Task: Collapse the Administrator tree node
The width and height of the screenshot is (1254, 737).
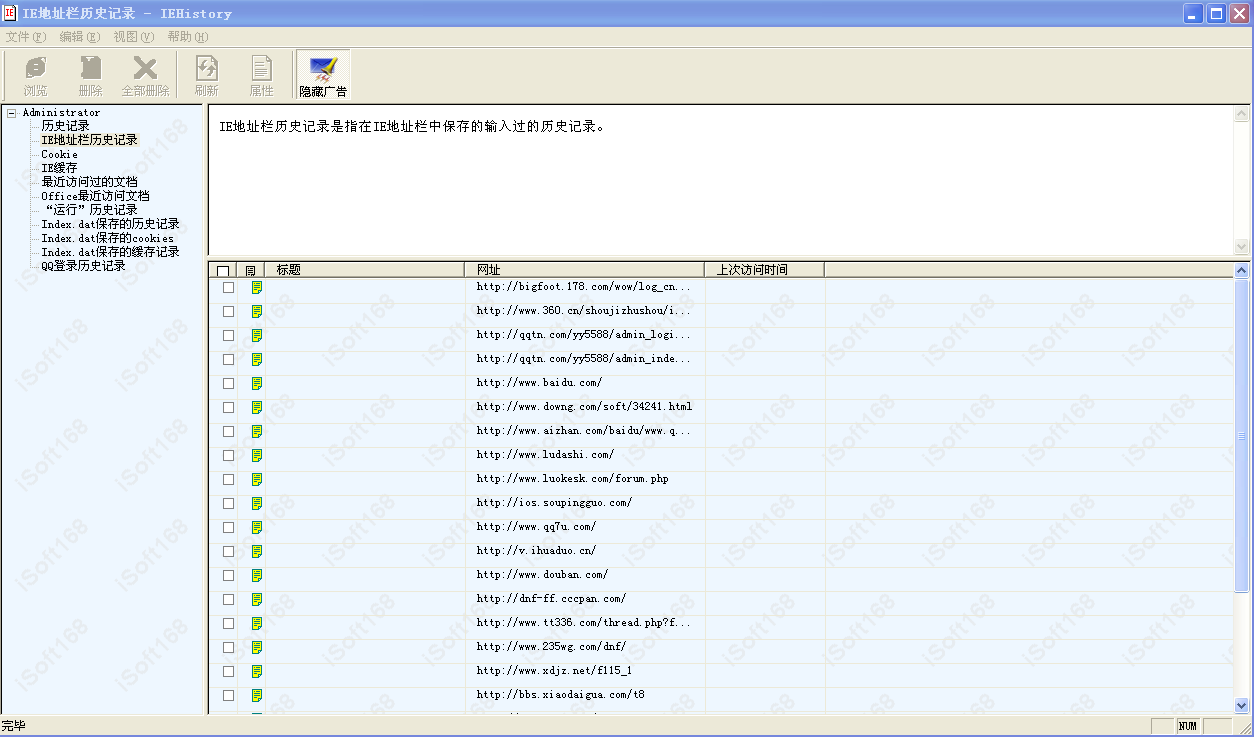Action: click(11, 113)
